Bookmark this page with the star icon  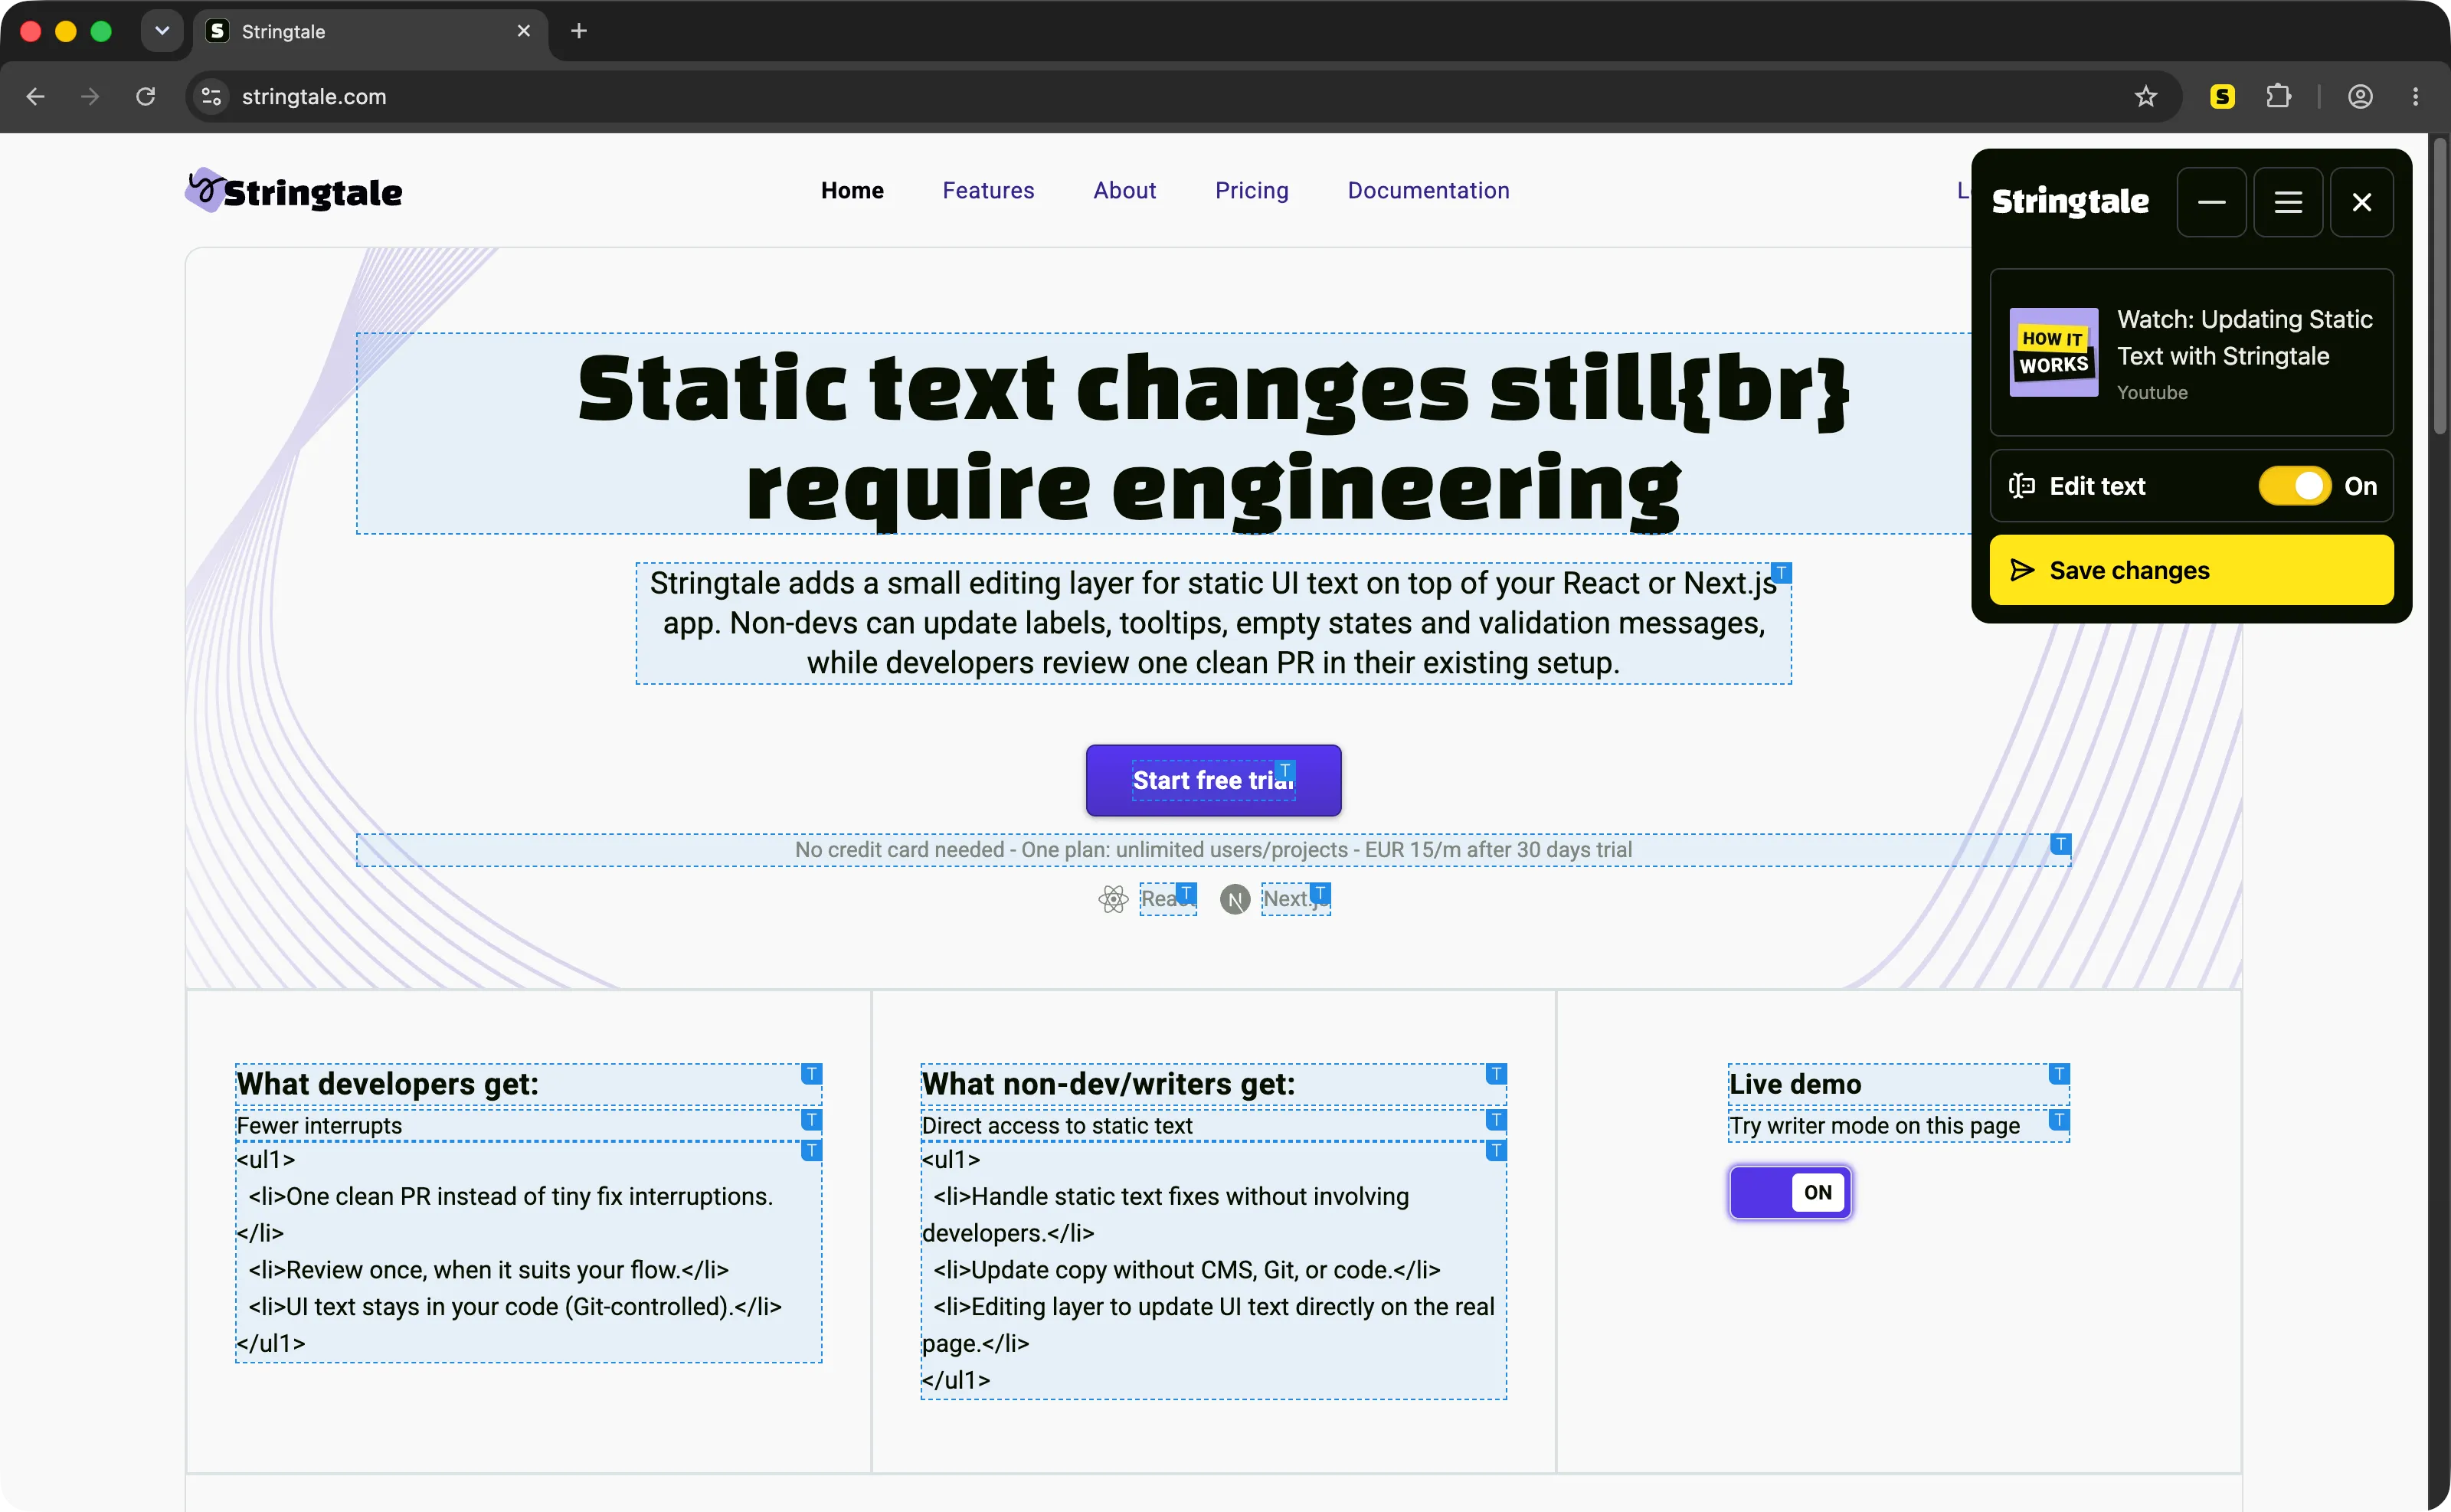(x=2145, y=96)
